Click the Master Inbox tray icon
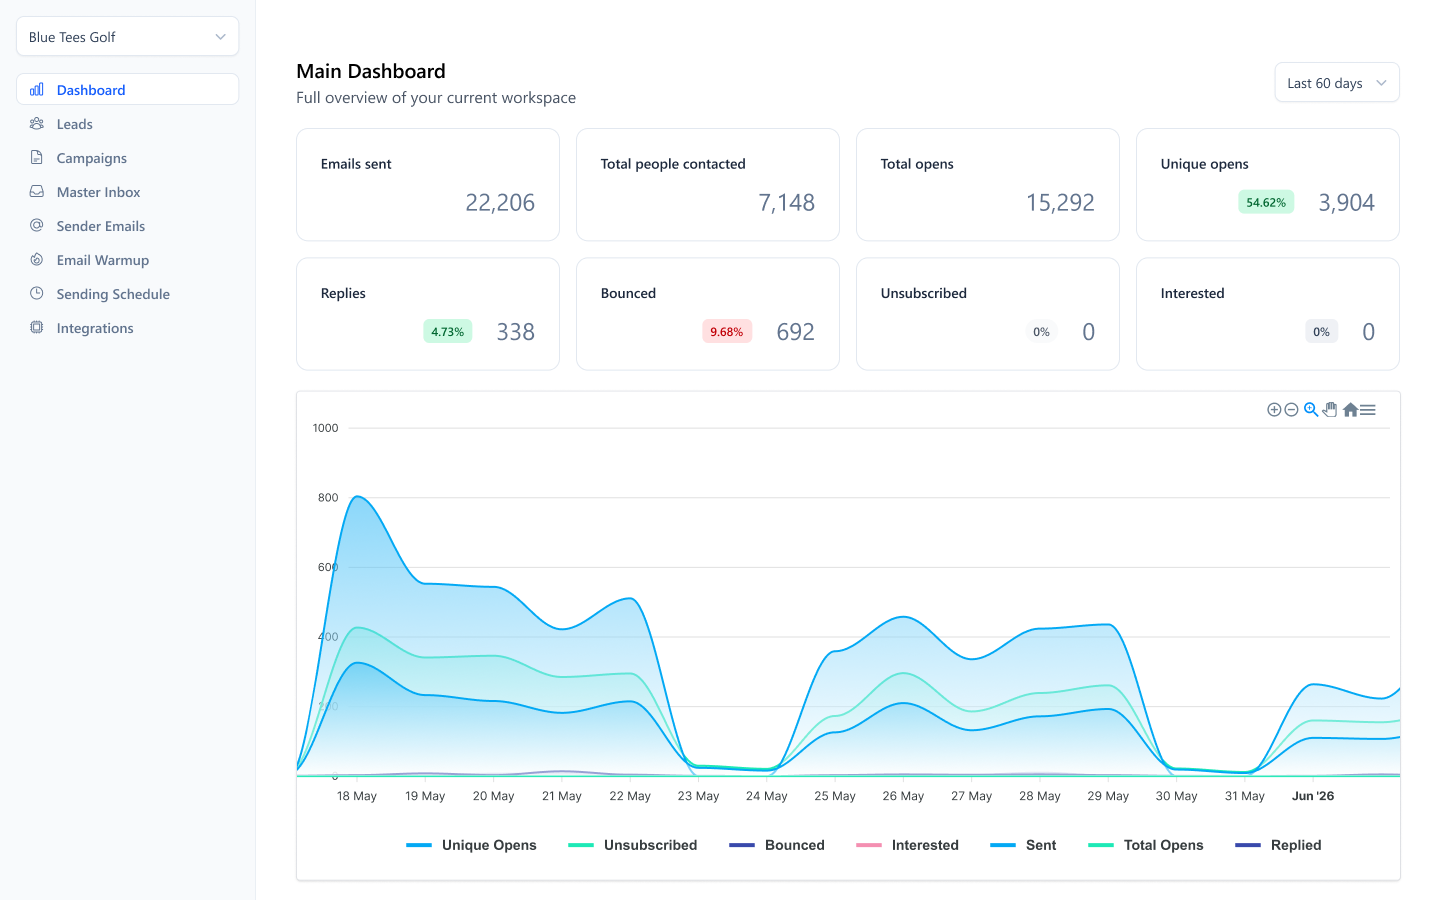 (37, 192)
